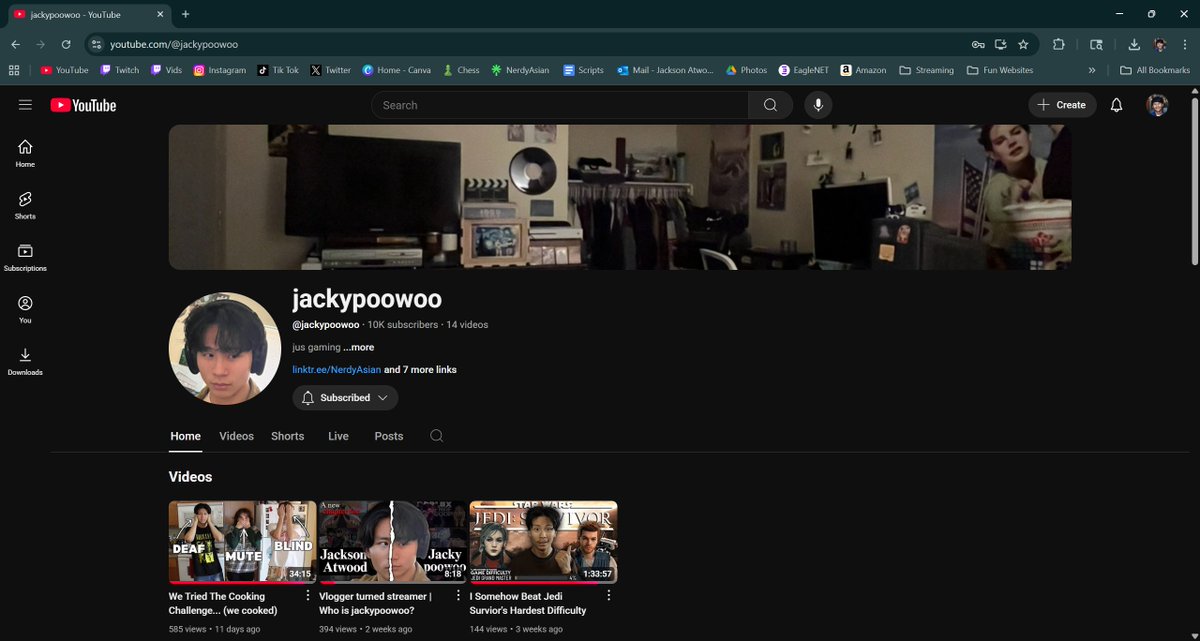Screen dimensions: 1200x641
Task: Open options for Jedi Survivor video
Action: (x=608, y=596)
